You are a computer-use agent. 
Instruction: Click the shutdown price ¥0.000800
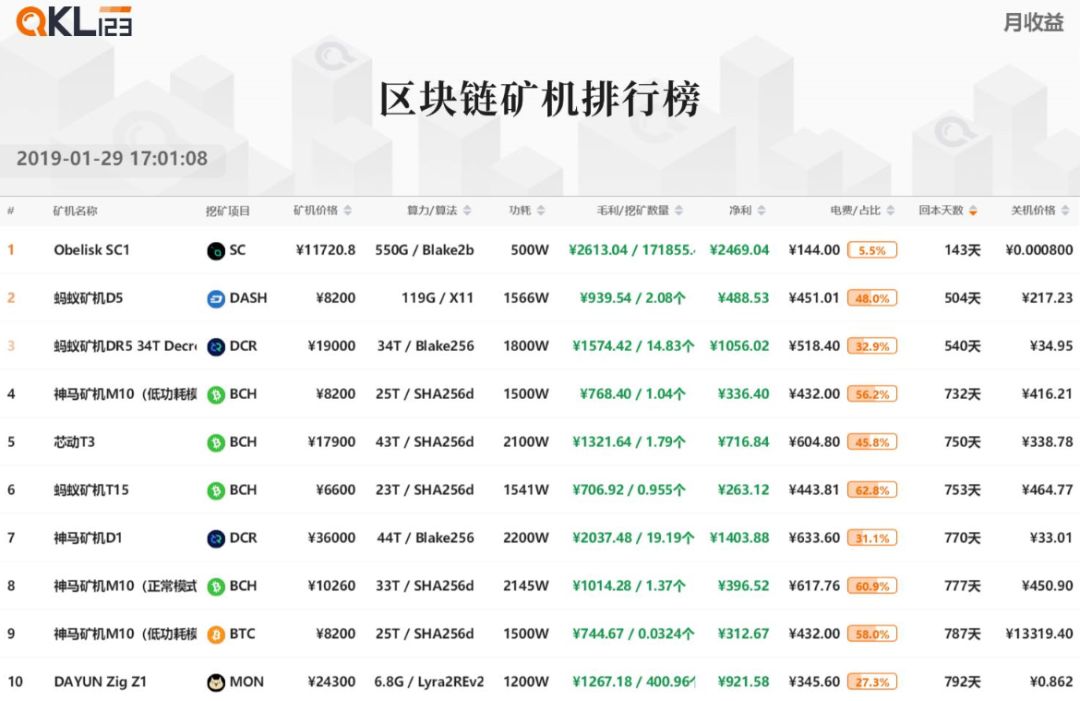[1039, 250]
